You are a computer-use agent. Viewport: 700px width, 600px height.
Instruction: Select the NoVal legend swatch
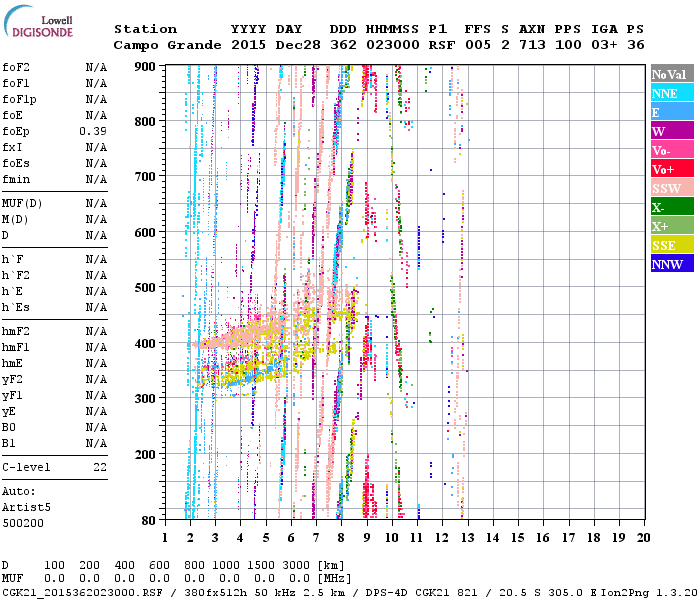pyautogui.click(x=672, y=74)
